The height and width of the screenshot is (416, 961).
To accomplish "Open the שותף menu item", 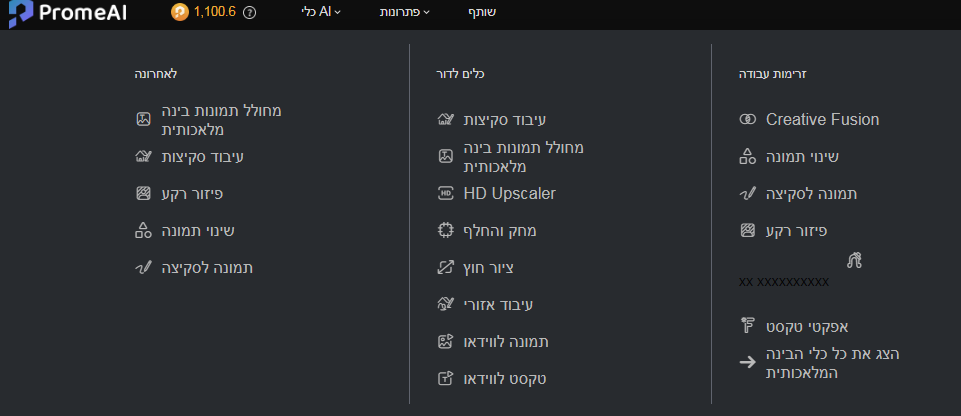I will (x=482, y=13).
